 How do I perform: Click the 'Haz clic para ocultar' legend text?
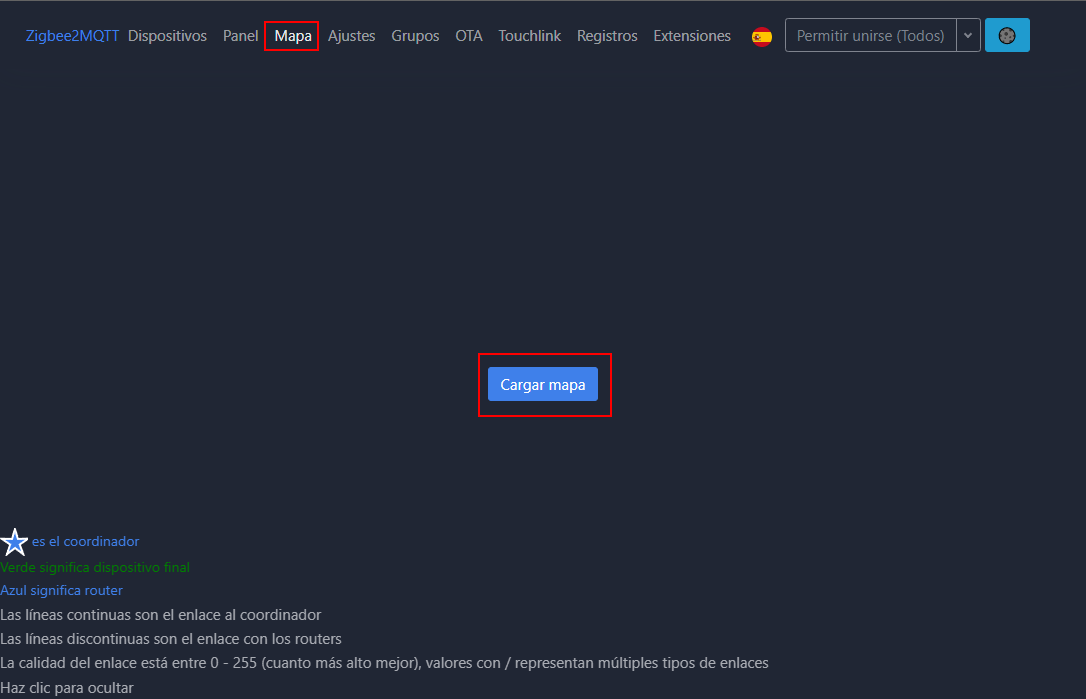click(67, 688)
